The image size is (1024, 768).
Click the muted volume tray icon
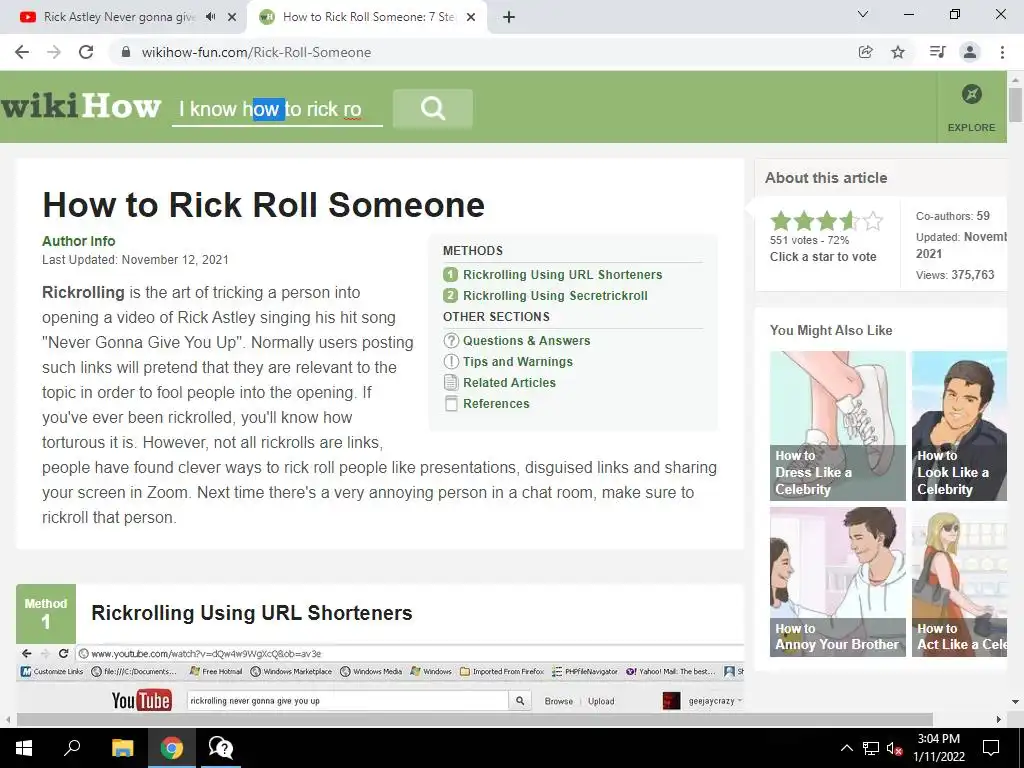(895, 748)
